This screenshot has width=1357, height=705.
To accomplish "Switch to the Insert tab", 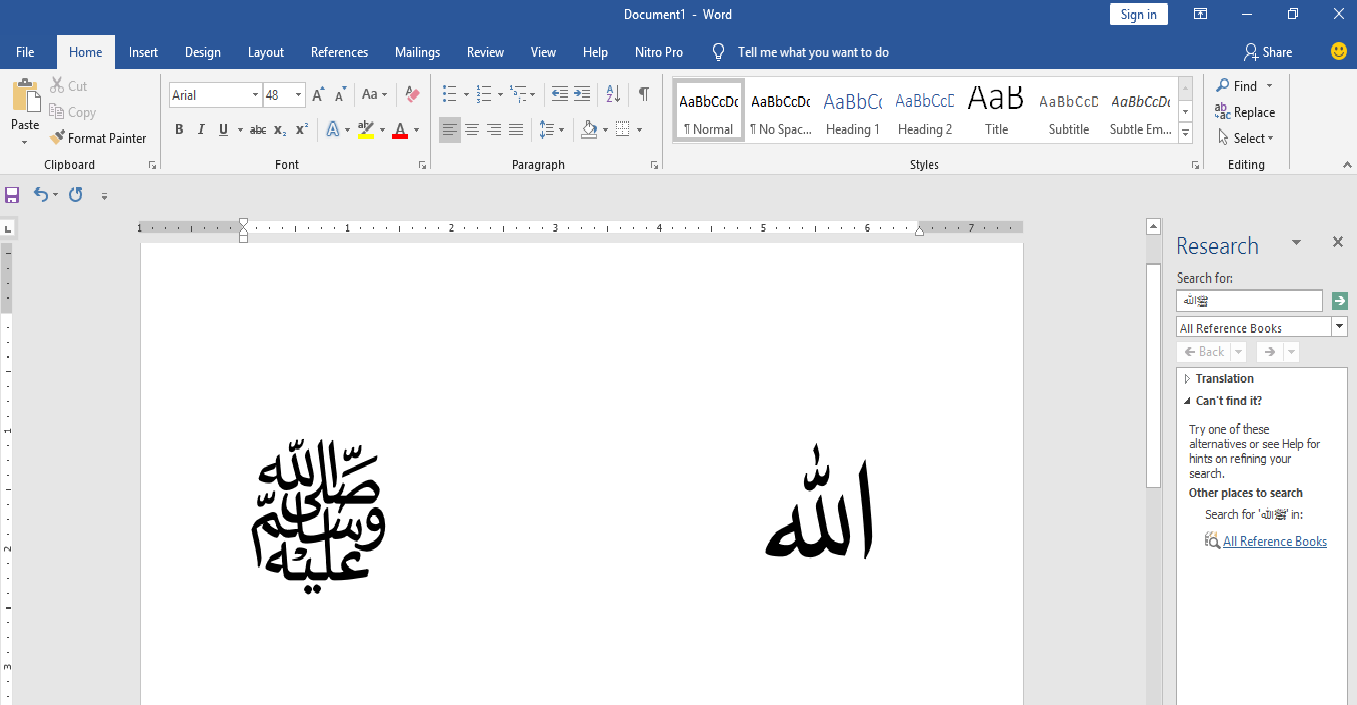I will pyautogui.click(x=143, y=52).
